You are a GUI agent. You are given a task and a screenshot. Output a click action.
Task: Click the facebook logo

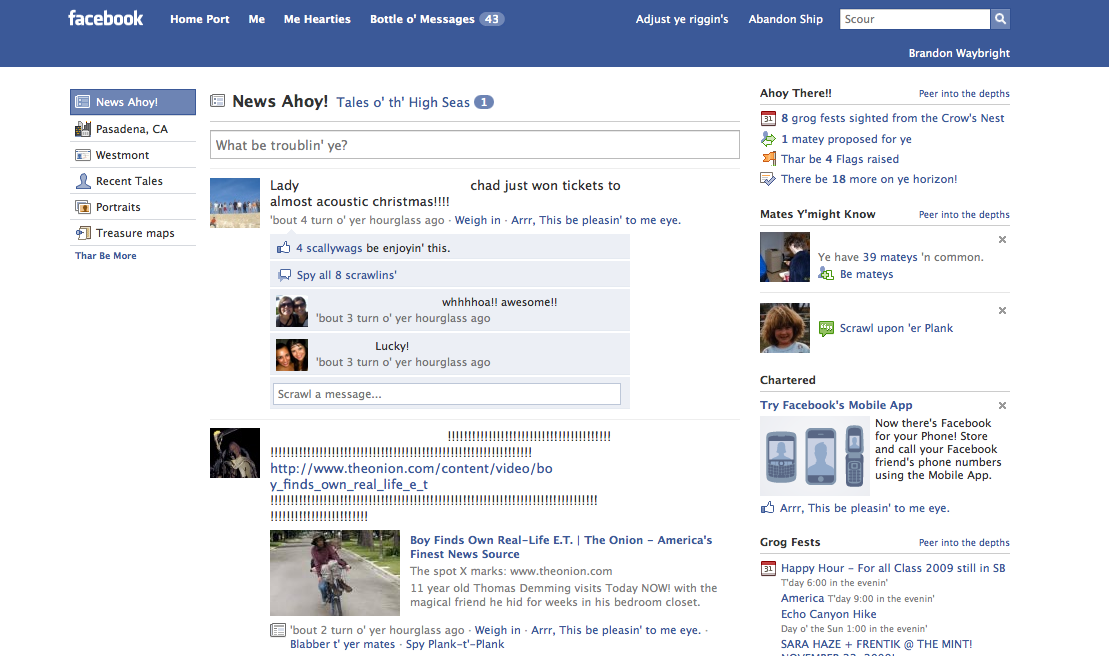click(105, 18)
